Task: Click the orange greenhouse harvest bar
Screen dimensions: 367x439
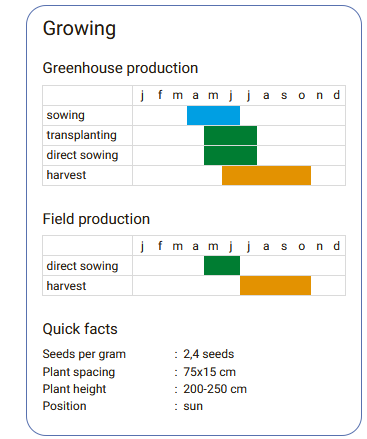Action: click(x=266, y=175)
